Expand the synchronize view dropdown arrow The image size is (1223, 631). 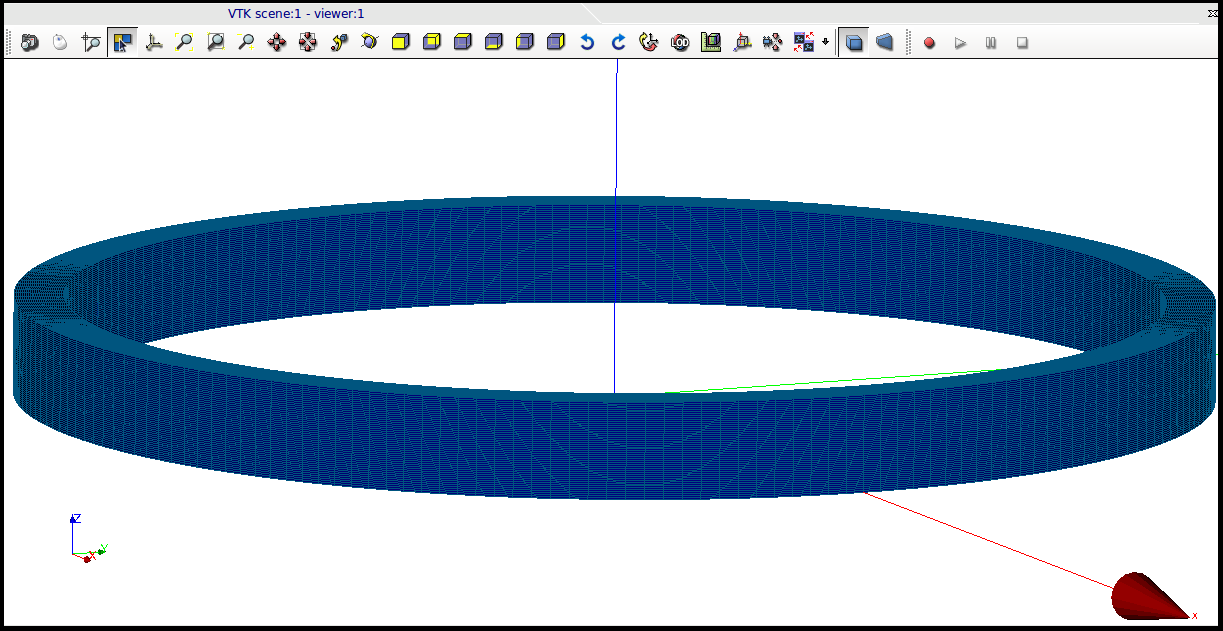coord(825,43)
